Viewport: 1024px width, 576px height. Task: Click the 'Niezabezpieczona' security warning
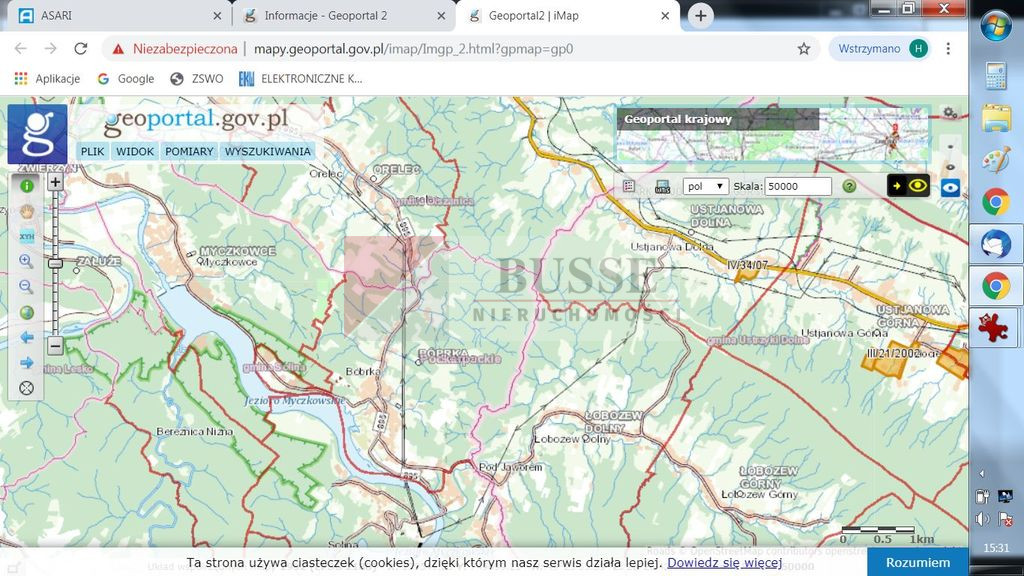175,49
